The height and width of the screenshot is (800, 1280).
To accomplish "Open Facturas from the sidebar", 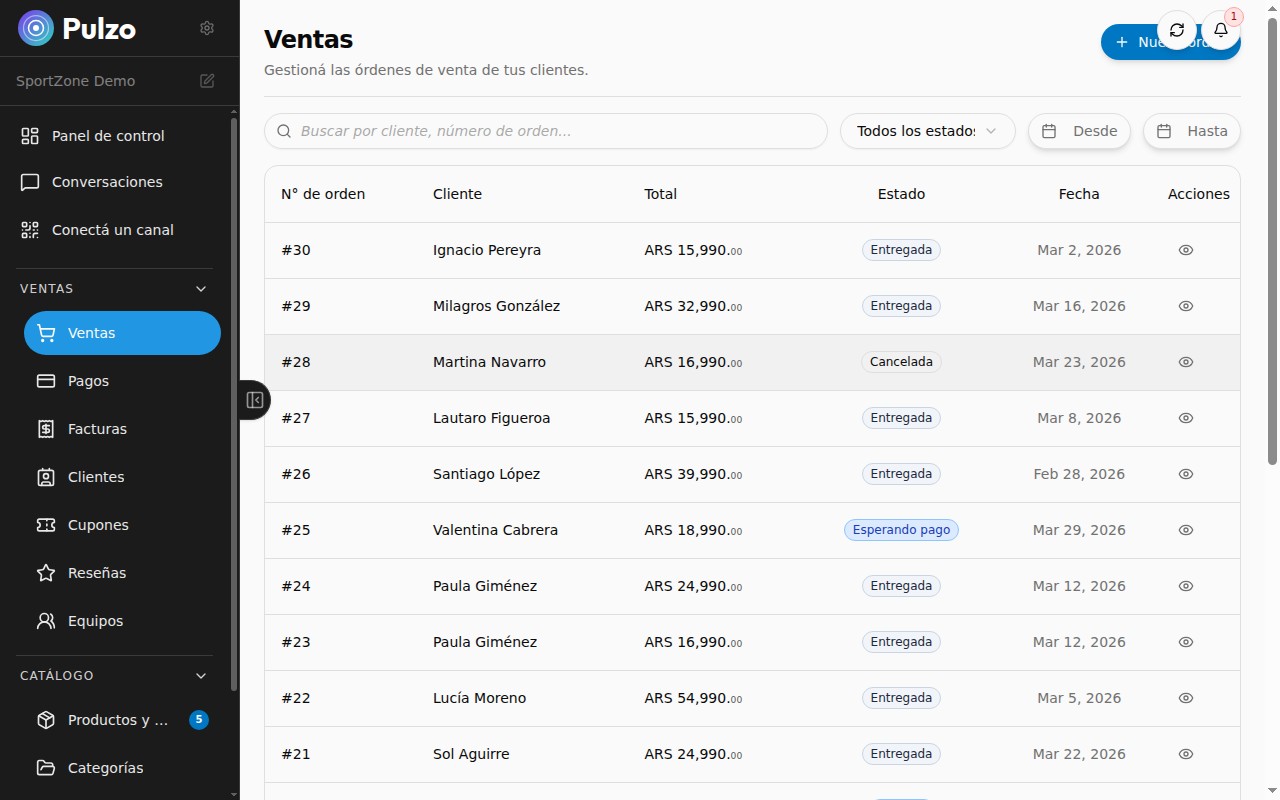I will coord(97,429).
